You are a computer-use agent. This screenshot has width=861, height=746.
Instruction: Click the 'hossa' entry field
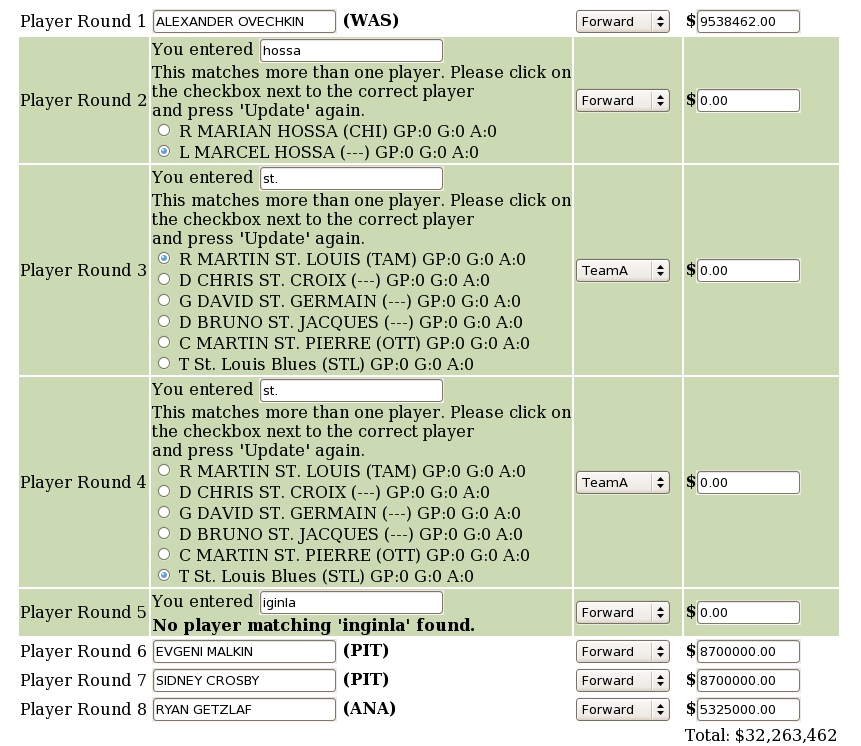click(351, 51)
